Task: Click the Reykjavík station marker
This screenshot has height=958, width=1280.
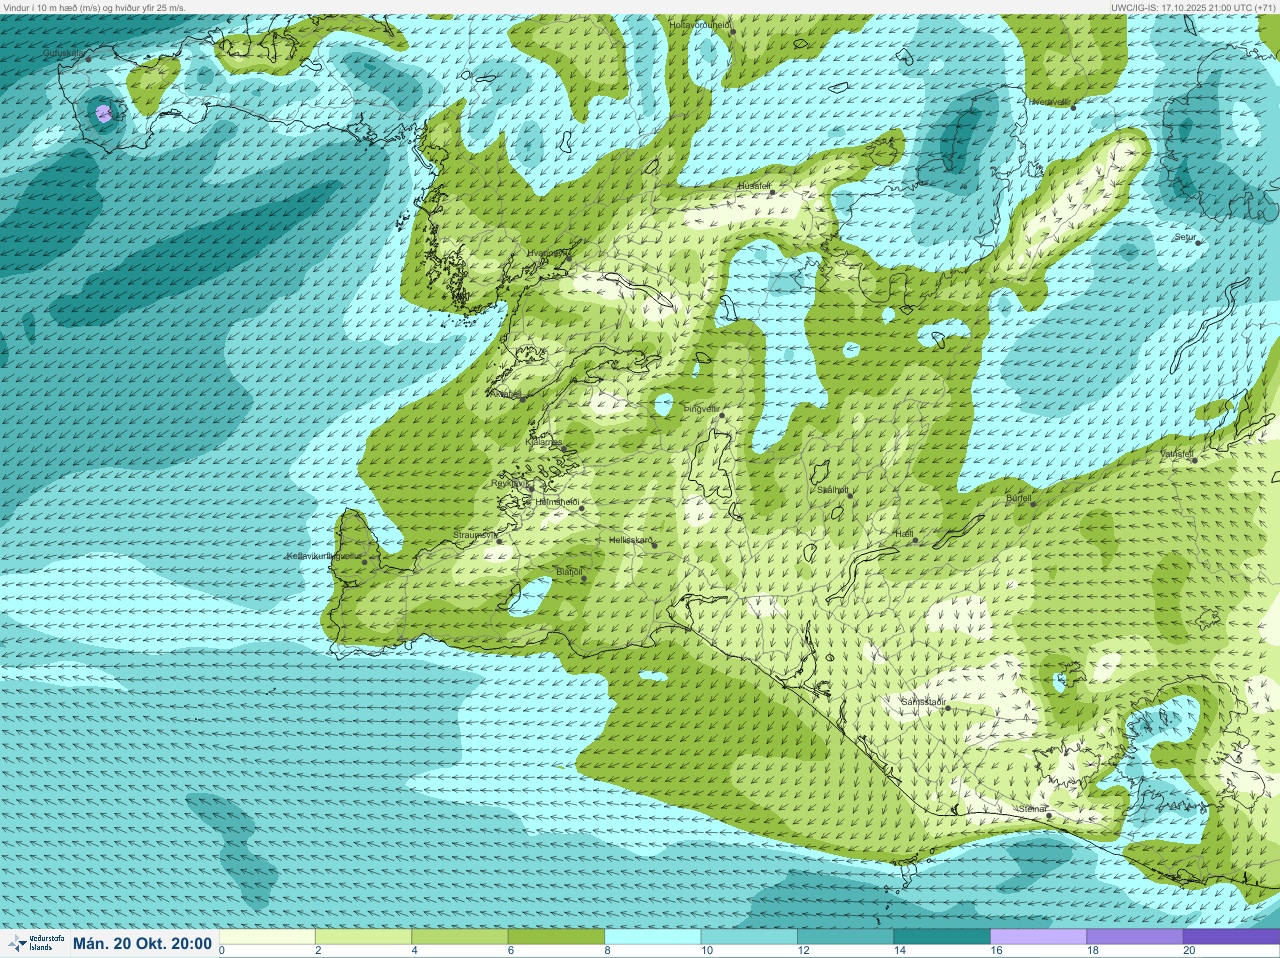Action: (x=533, y=487)
